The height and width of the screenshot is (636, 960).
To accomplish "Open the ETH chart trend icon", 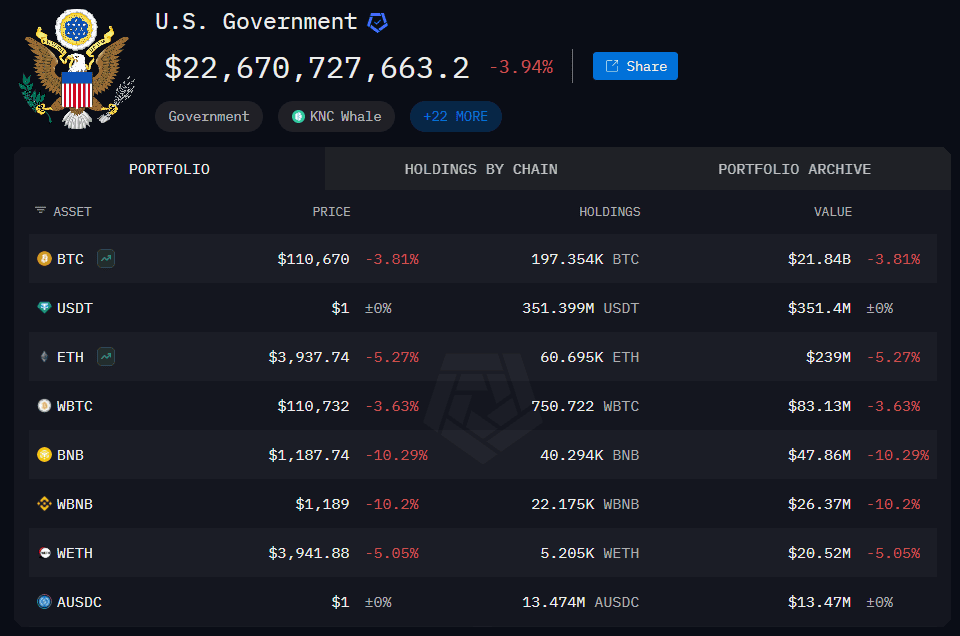I will click(106, 357).
